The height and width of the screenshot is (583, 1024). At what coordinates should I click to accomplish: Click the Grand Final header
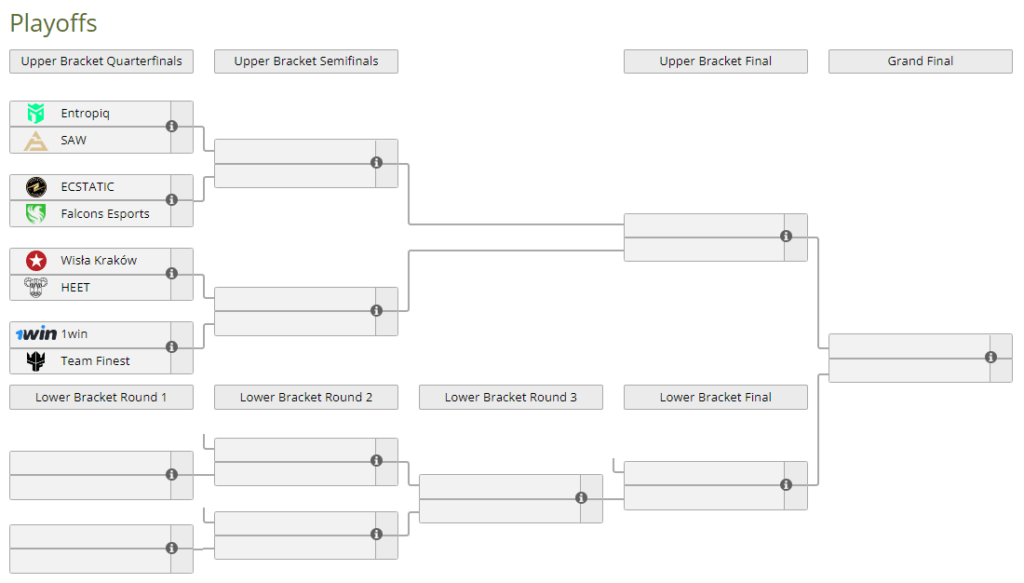click(920, 61)
